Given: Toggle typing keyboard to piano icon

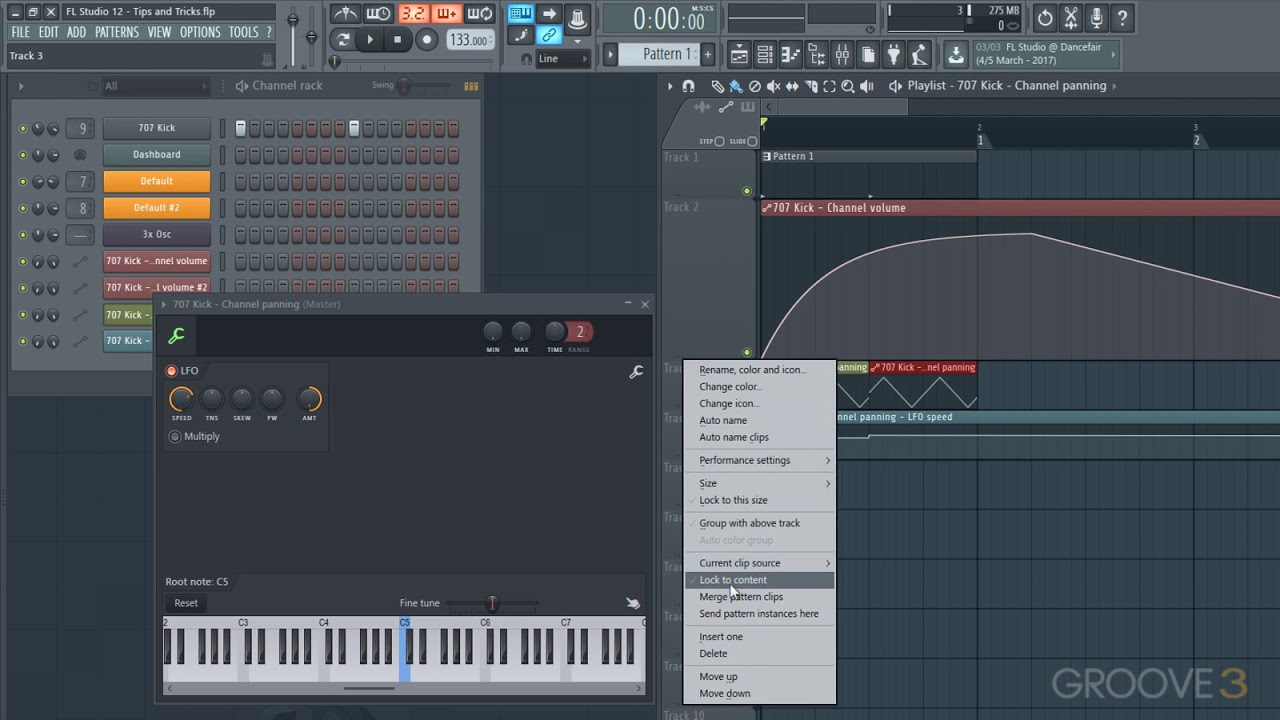Looking at the screenshot, I should click(x=521, y=14).
